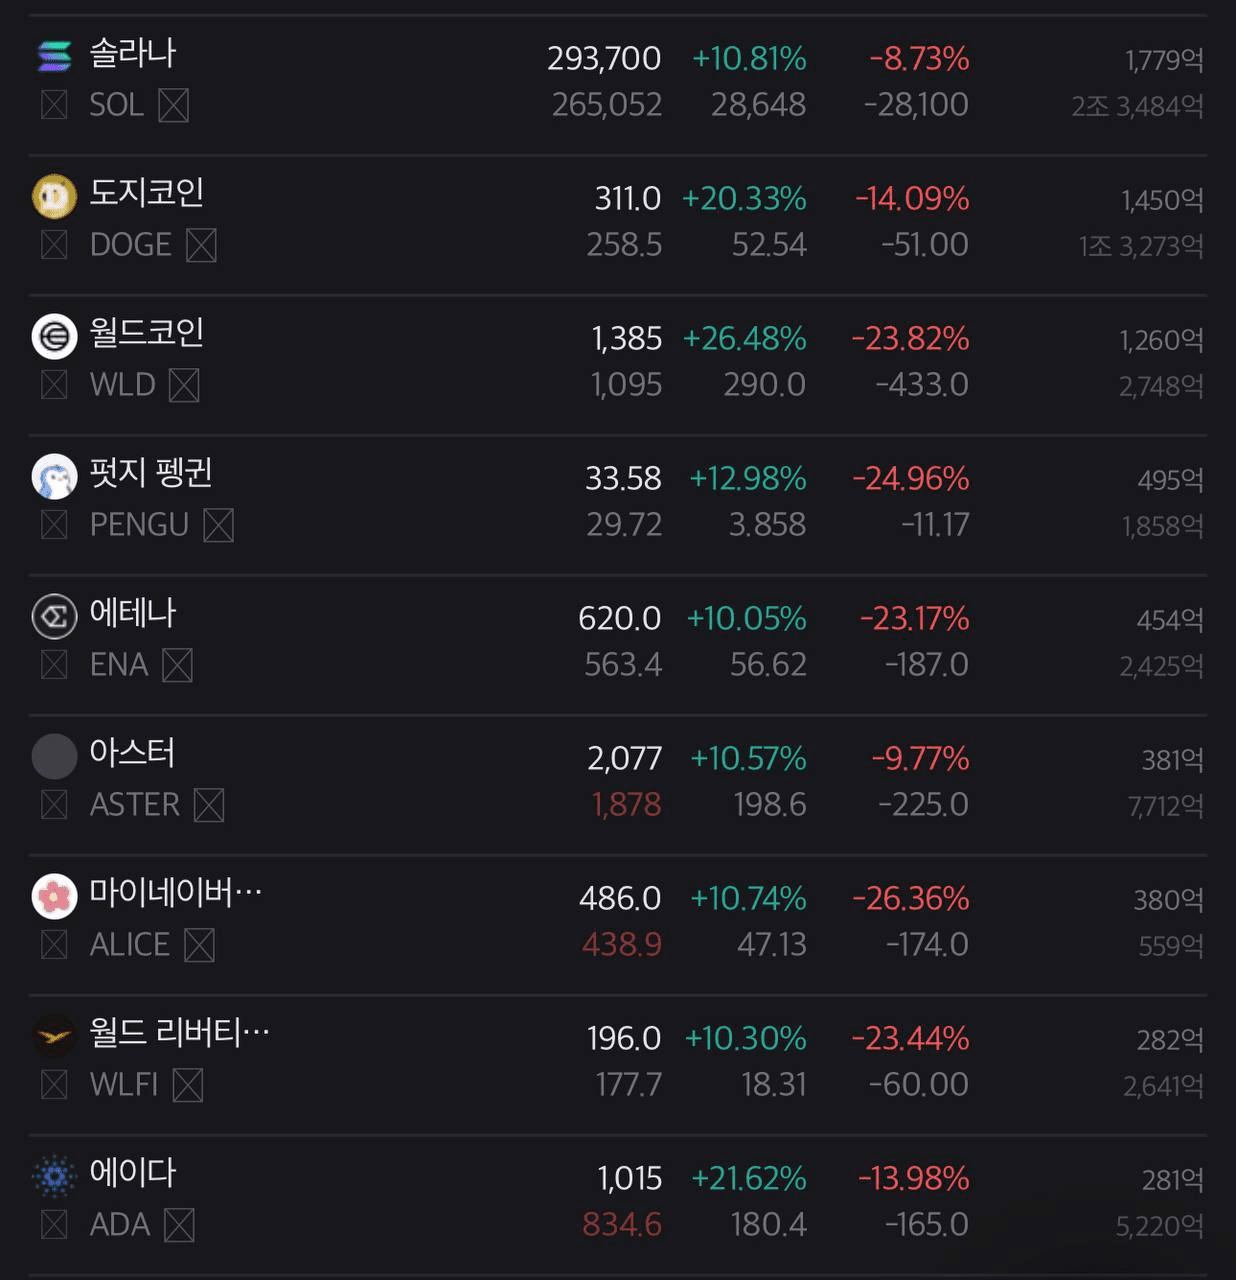Click the 마이네이버 truncated coin name

pos(175,893)
